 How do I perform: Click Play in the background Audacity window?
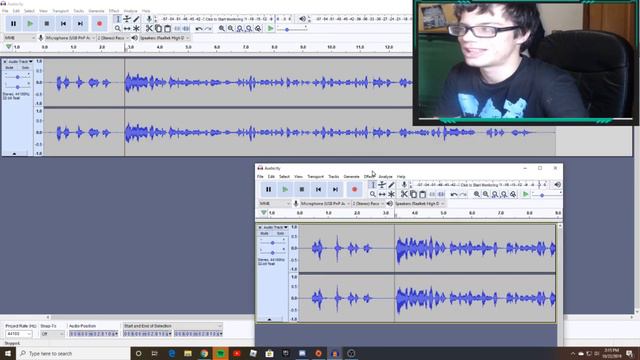pyautogui.click(x=30, y=24)
